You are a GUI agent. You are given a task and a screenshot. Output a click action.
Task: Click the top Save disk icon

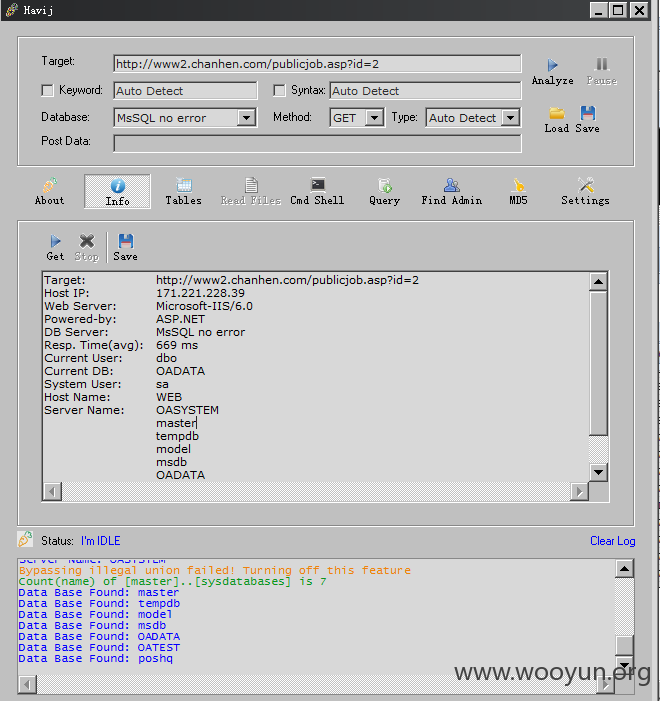point(588,113)
